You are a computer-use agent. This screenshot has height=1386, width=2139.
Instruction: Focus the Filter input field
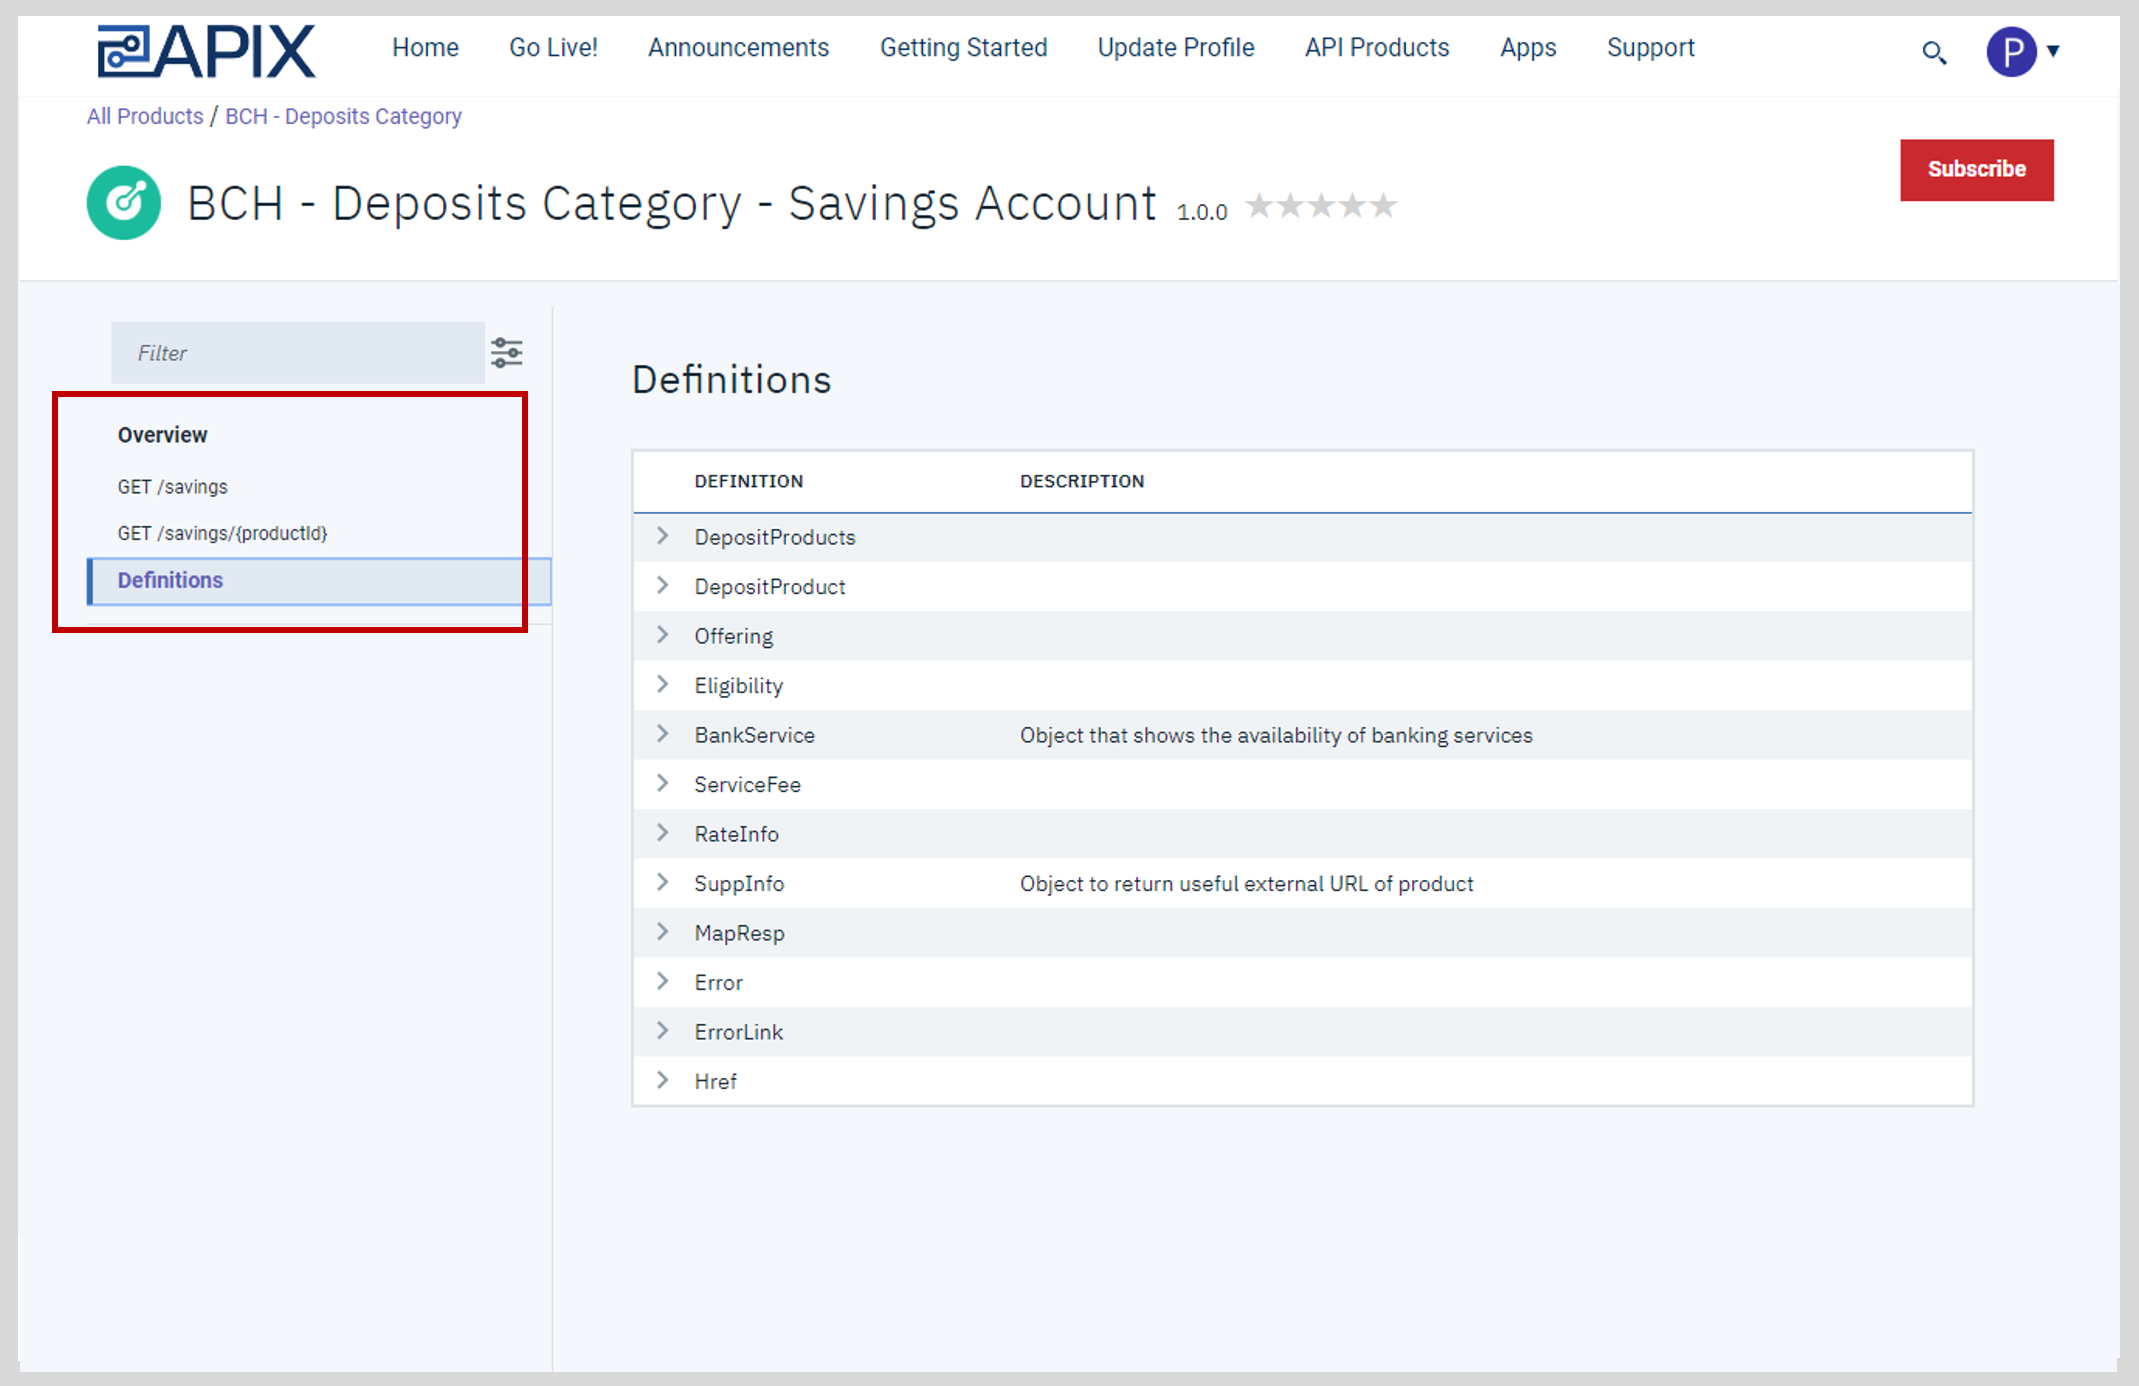[298, 352]
